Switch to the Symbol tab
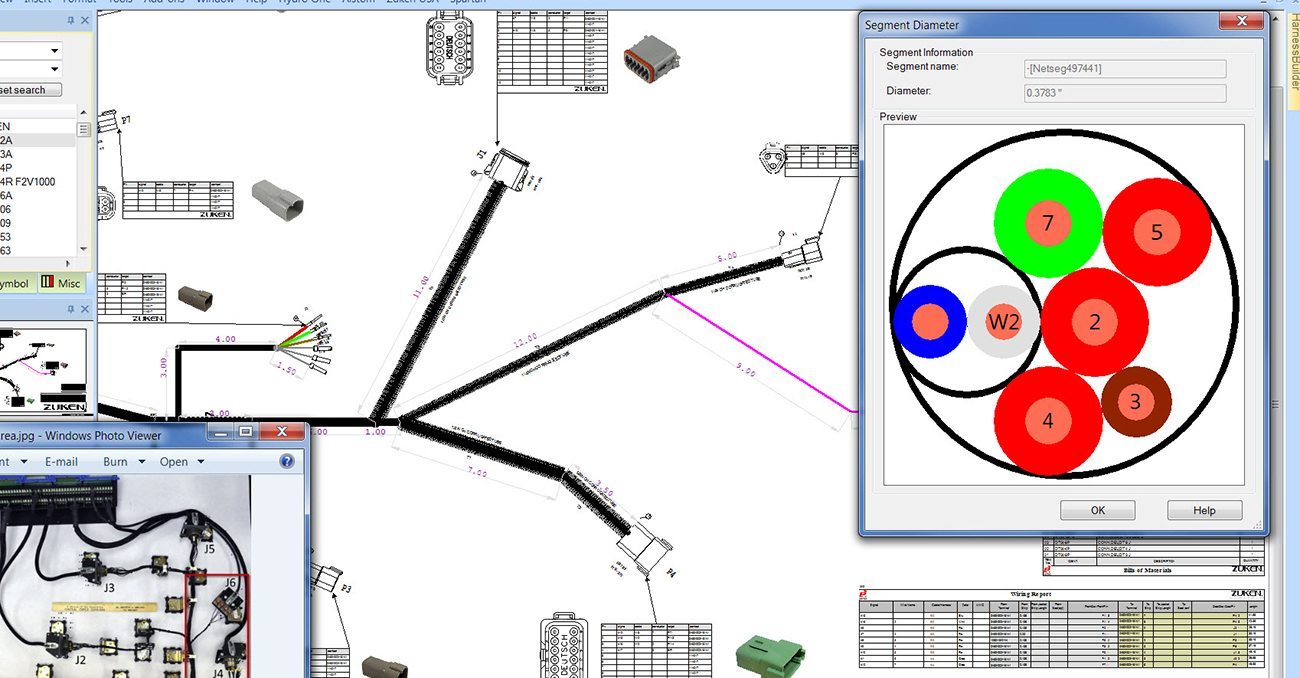The image size is (1300, 678). tap(12, 283)
